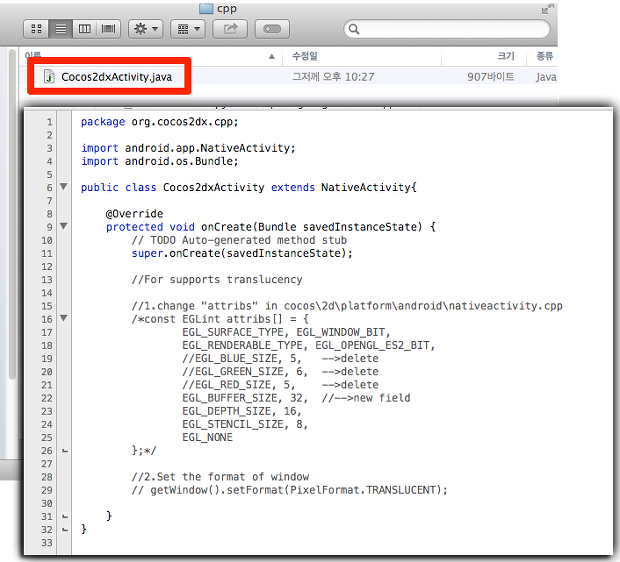Screen dimensions: 620x562
Task: Sort by the 수정일 column header
Action: click(x=305, y=56)
